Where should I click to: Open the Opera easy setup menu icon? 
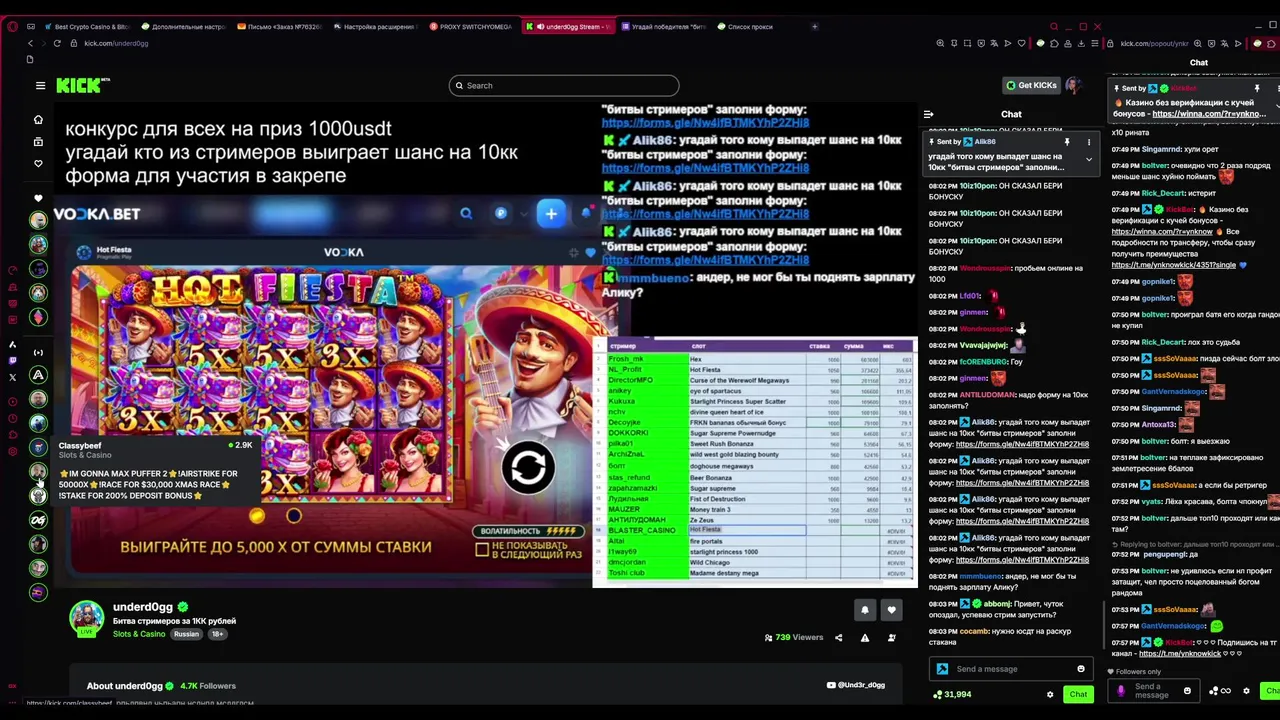pos(1096,43)
